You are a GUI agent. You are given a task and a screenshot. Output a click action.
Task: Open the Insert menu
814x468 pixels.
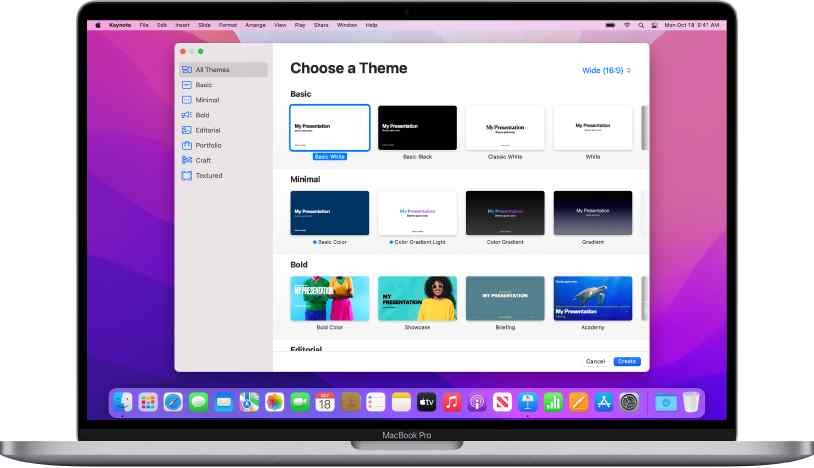pos(182,25)
